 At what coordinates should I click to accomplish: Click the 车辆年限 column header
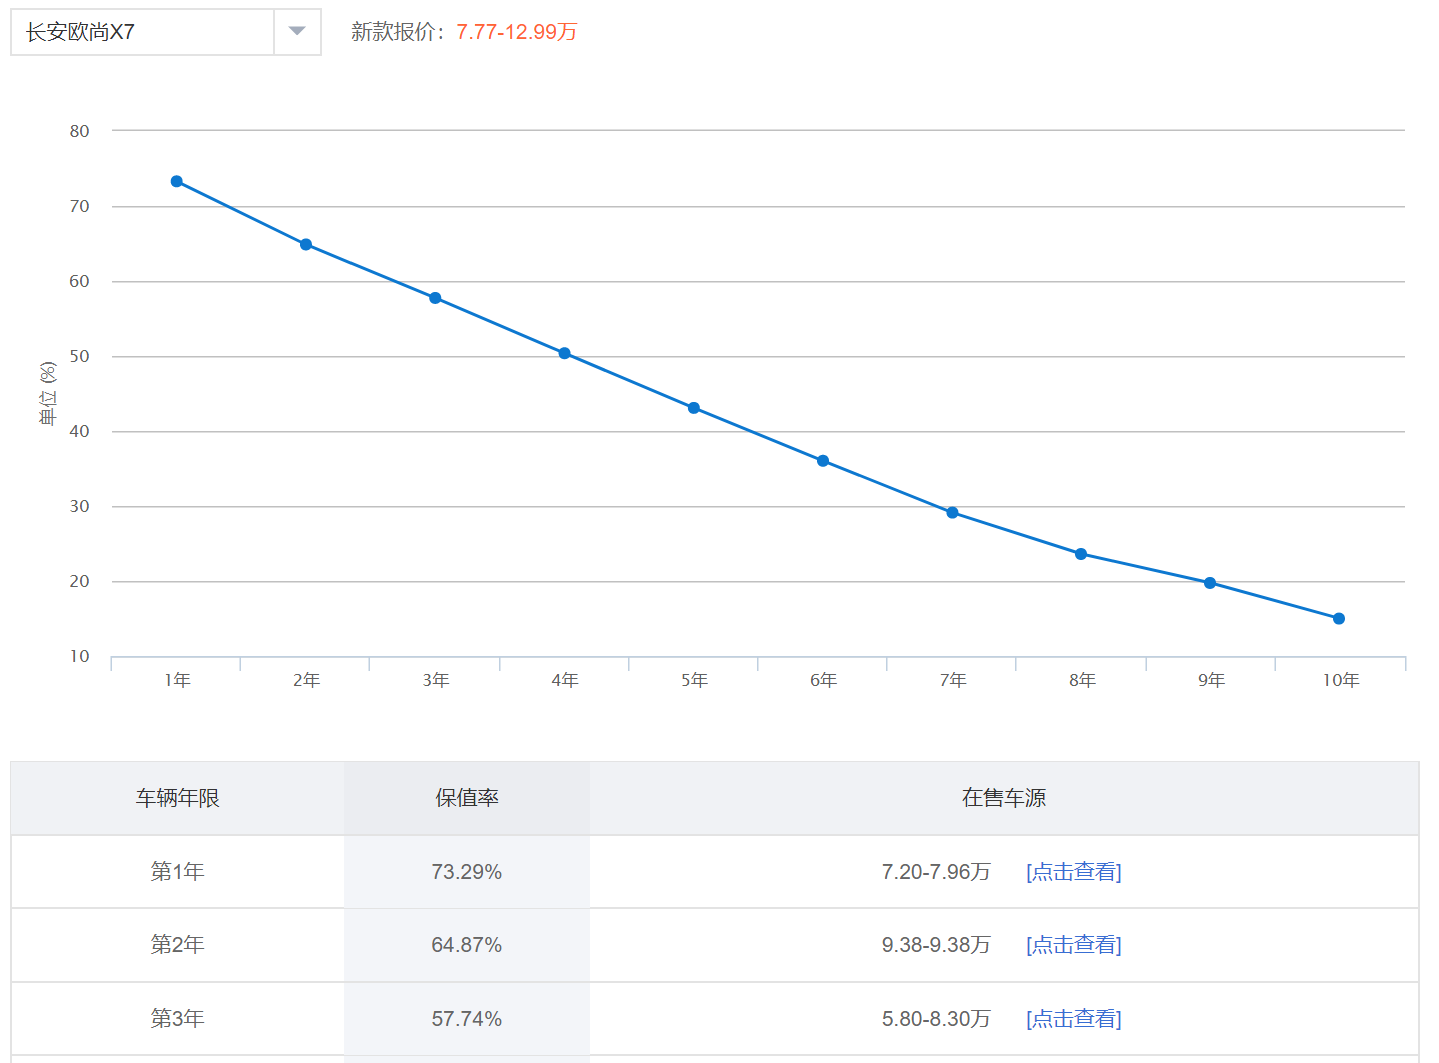178,798
